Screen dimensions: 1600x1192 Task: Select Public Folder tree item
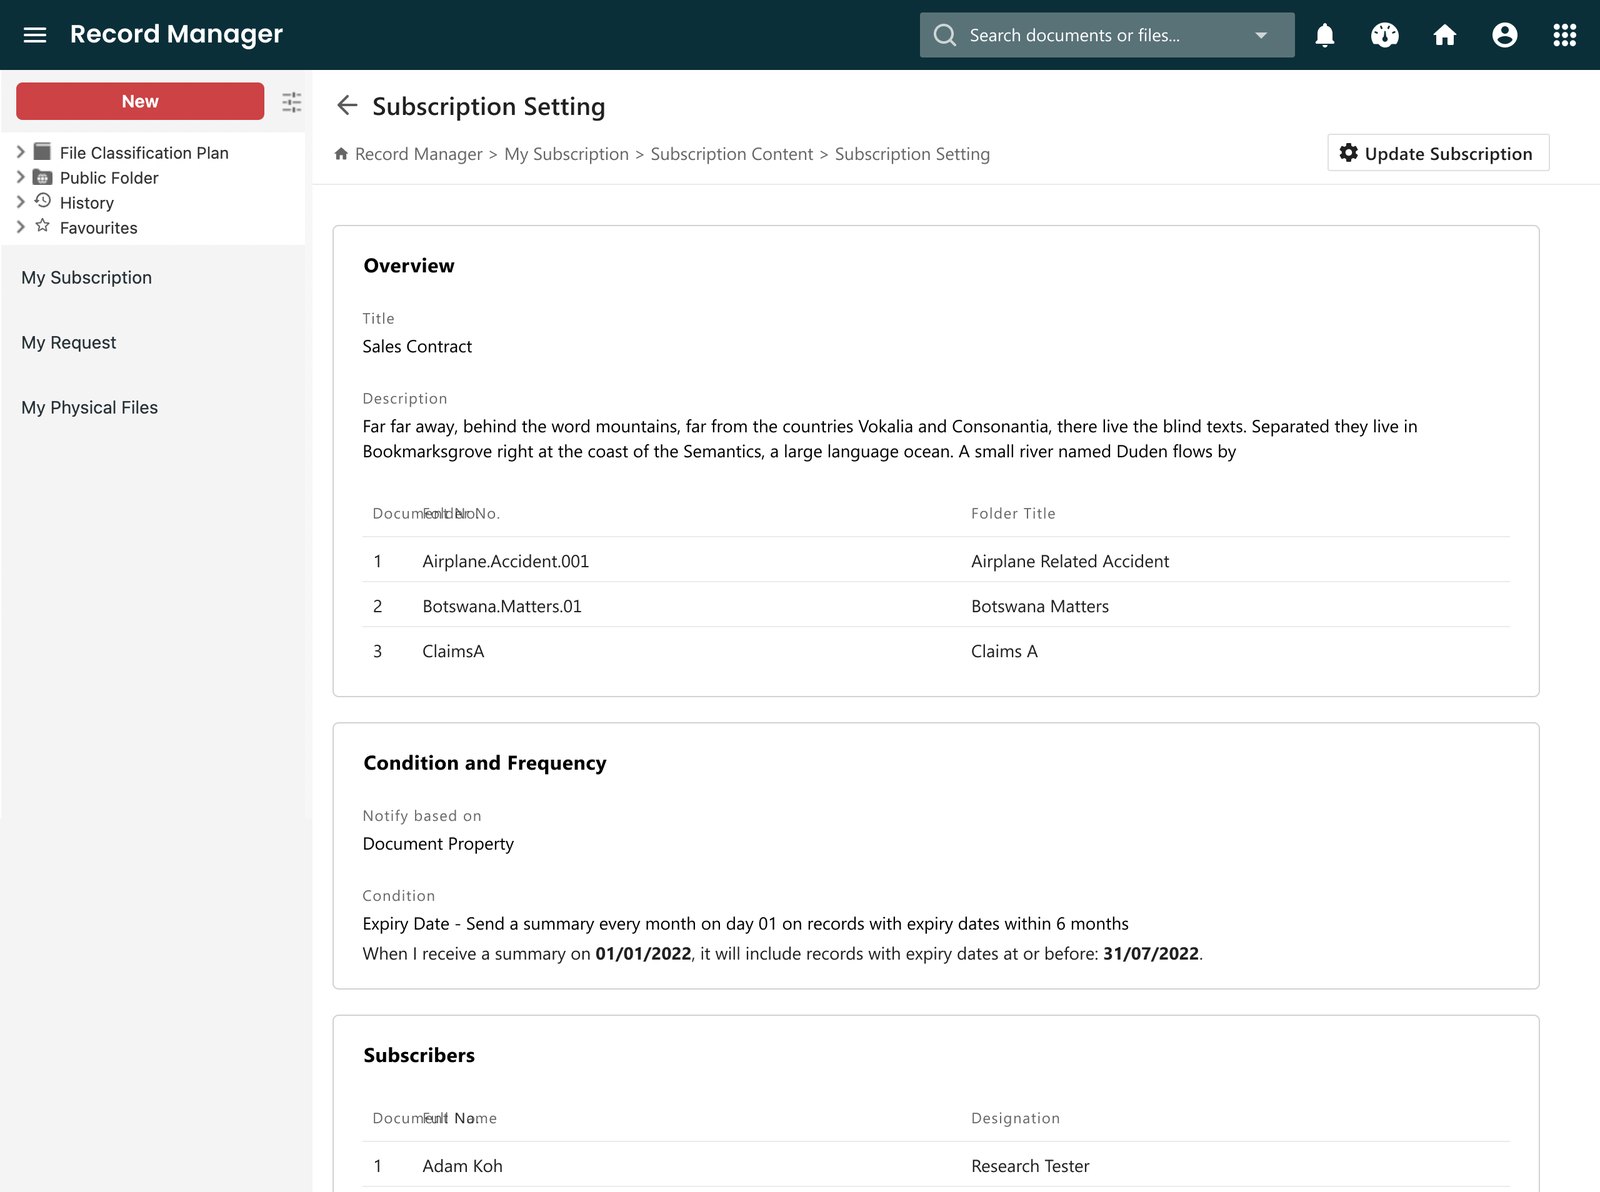[x=109, y=178]
